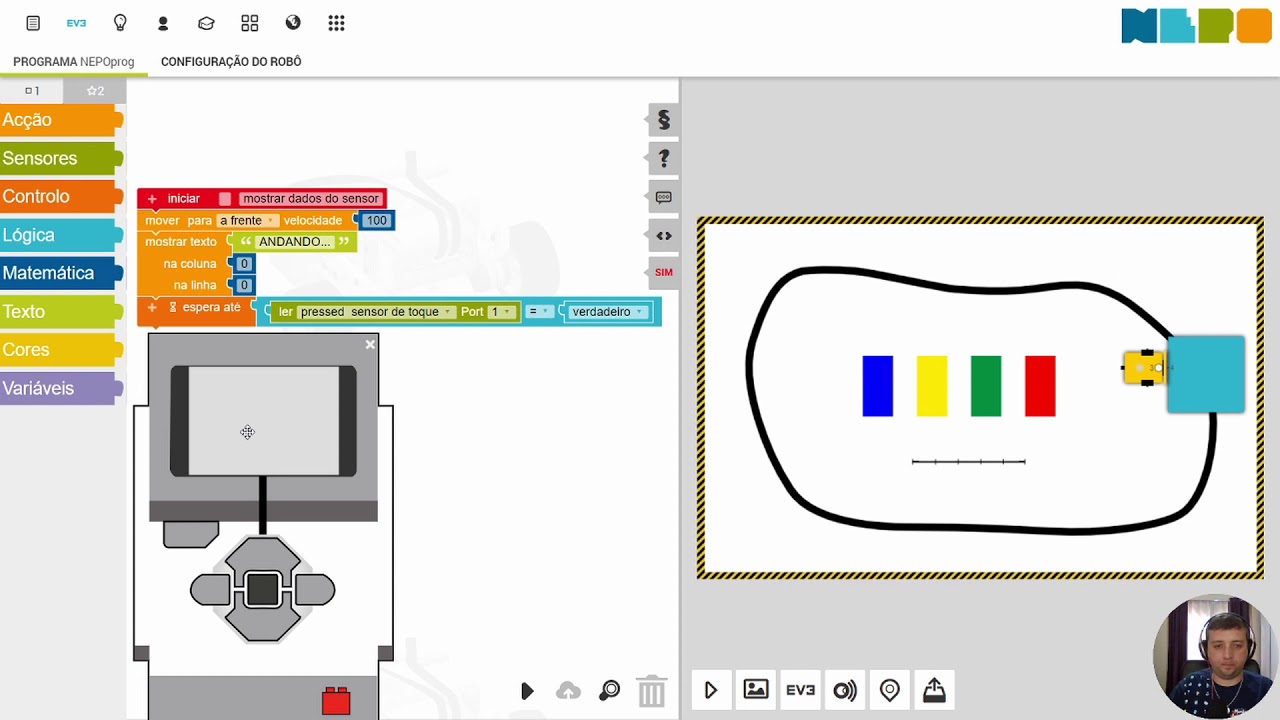The image size is (1280, 720).
Task: Click the green color patch in simulation
Action: point(986,386)
